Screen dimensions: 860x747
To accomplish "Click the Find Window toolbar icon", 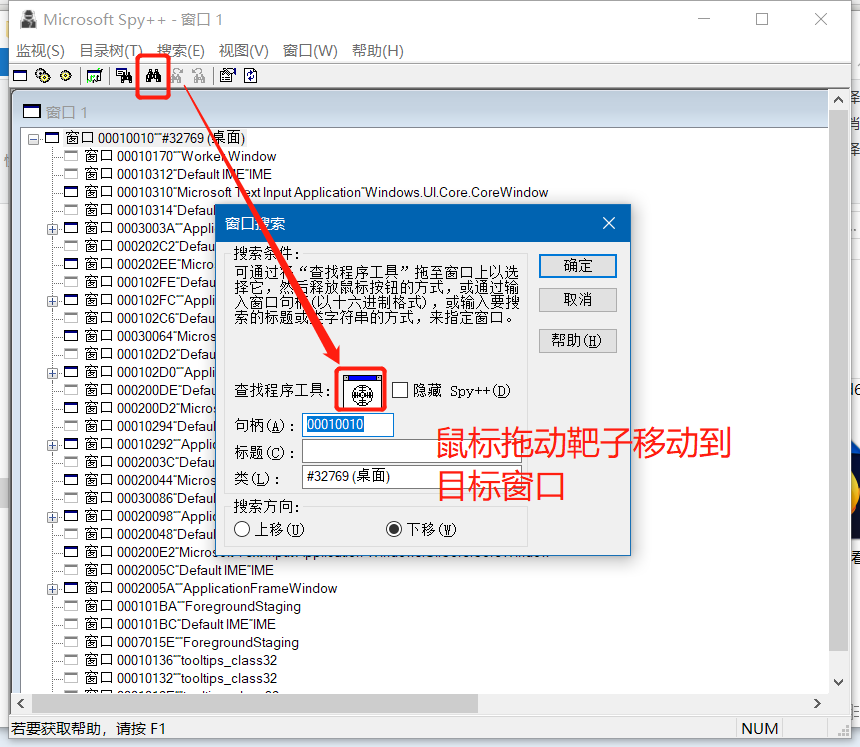I will tap(124, 76).
